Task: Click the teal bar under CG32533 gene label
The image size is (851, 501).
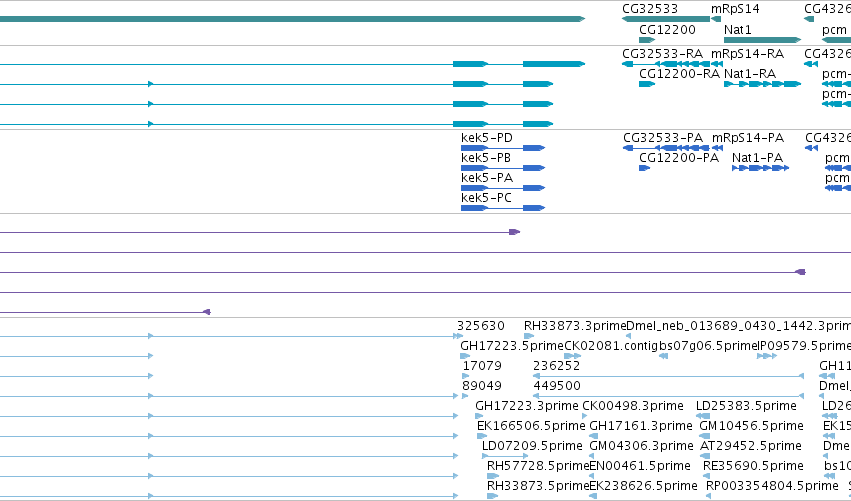Action: 666,19
